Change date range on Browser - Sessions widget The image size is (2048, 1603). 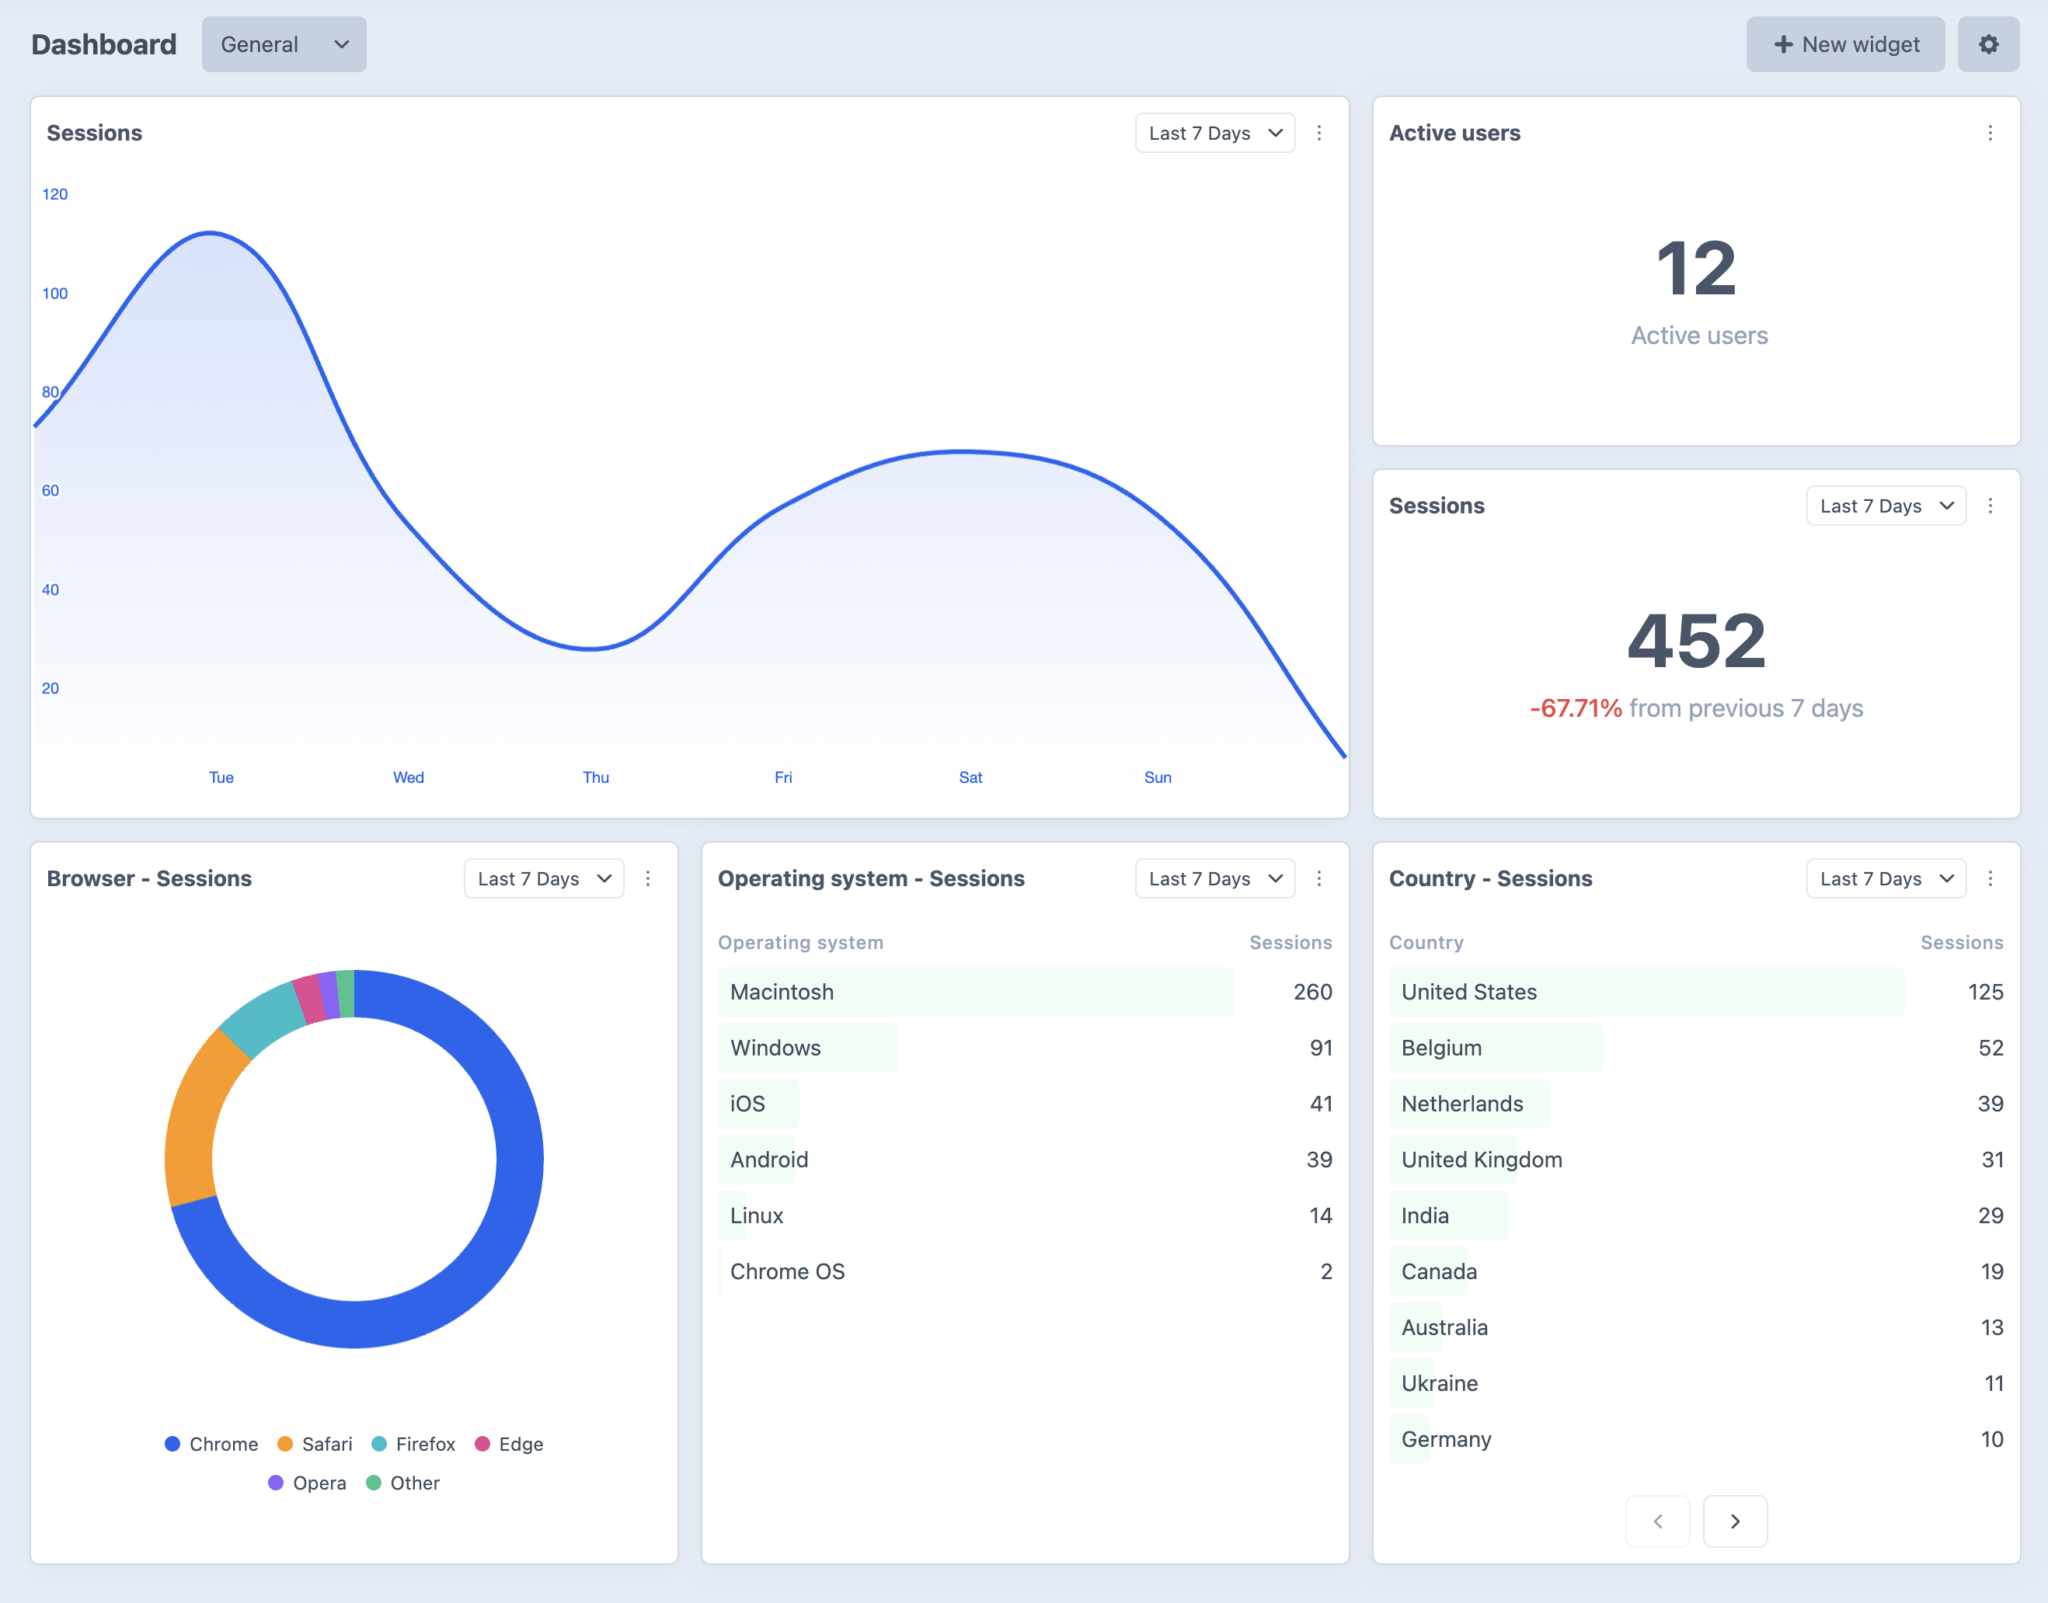coord(543,878)
